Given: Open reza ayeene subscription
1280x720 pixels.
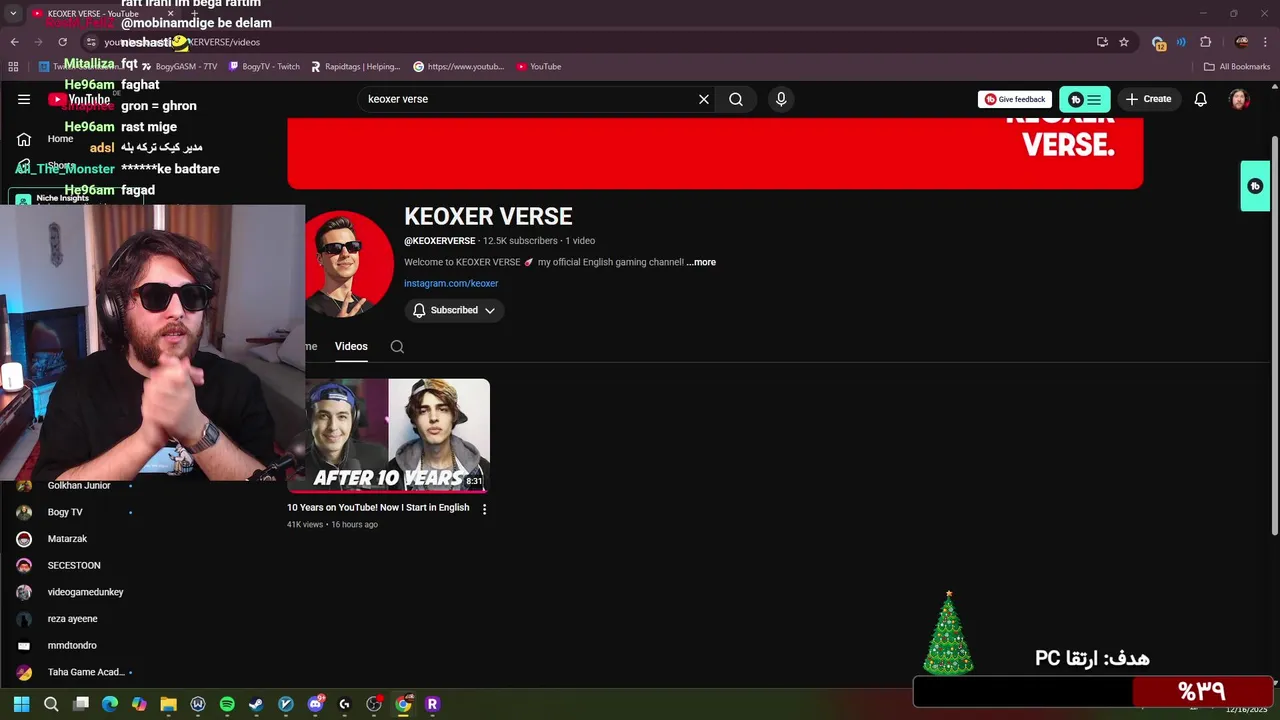Looking at the screenshot, I should point(72,619).
